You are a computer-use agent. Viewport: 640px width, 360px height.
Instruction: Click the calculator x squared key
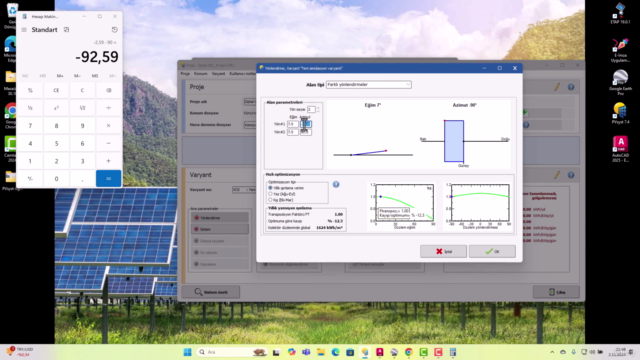point(56,108)
